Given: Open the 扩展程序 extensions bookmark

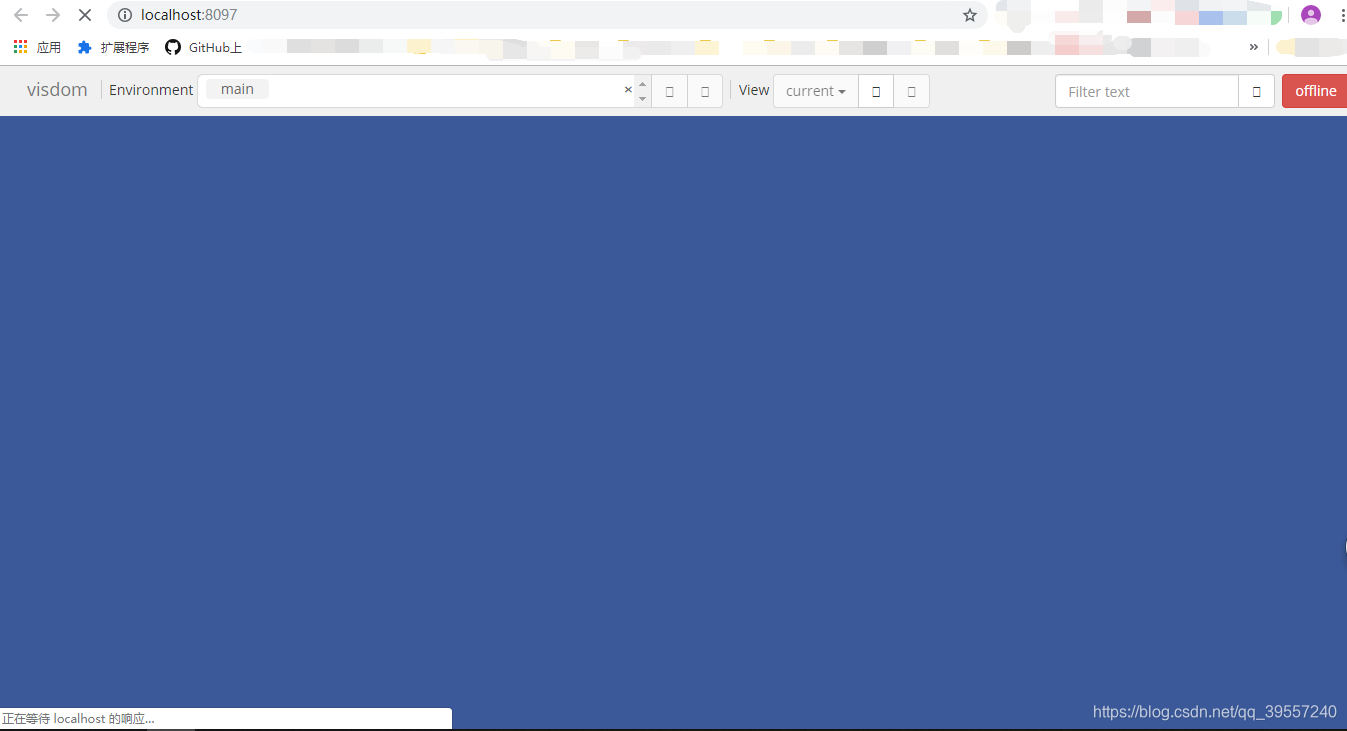Looking at the screenshot, I should coord(113,47).
